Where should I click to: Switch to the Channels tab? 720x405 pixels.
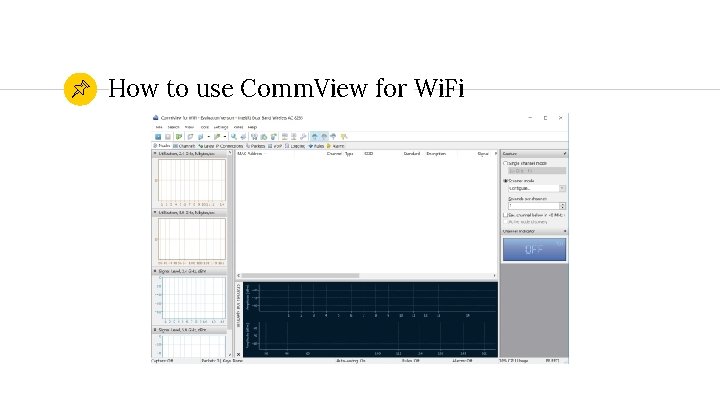click(x=184, y=146)
